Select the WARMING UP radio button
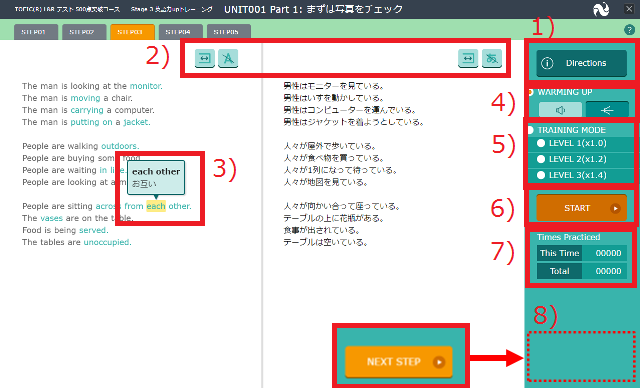 (x=531, y=92)
